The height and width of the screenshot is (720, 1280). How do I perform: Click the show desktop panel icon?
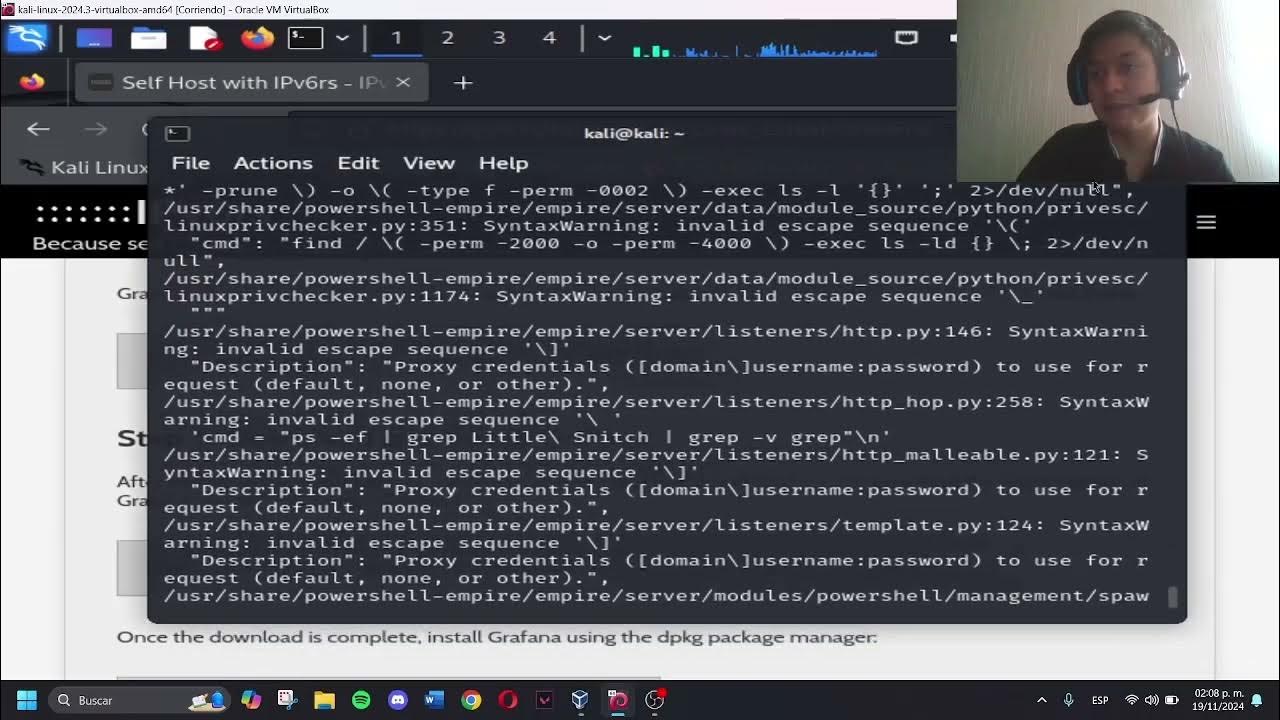click(94, 38)
